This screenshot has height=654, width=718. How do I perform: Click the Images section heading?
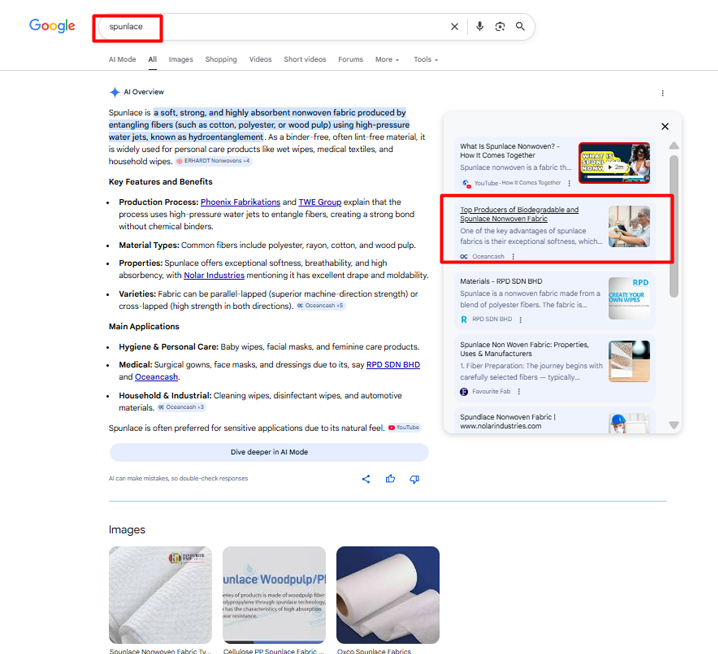(127, 530)
